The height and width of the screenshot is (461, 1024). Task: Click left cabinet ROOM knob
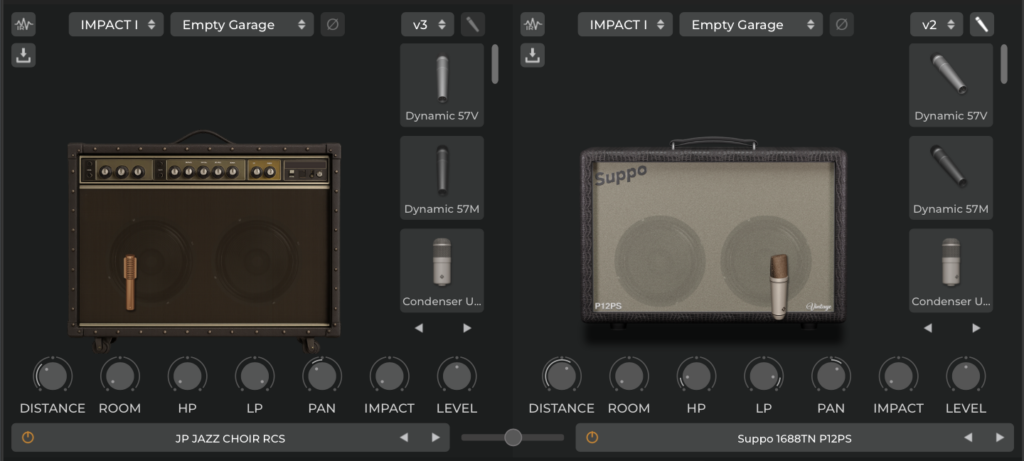(120, 376)
